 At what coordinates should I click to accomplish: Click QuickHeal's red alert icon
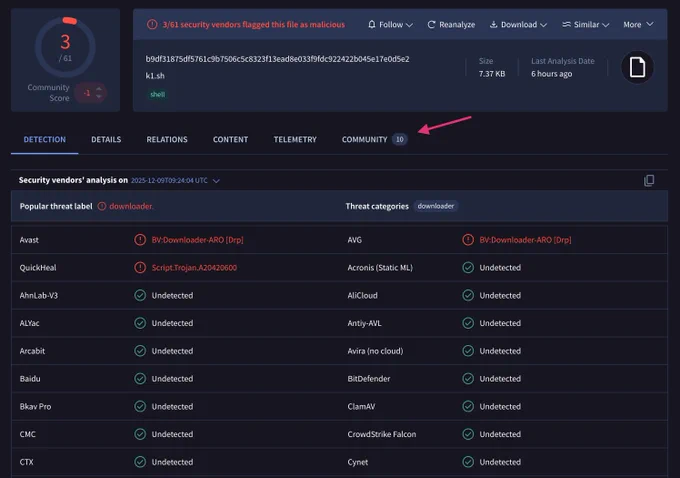(140, 268)
